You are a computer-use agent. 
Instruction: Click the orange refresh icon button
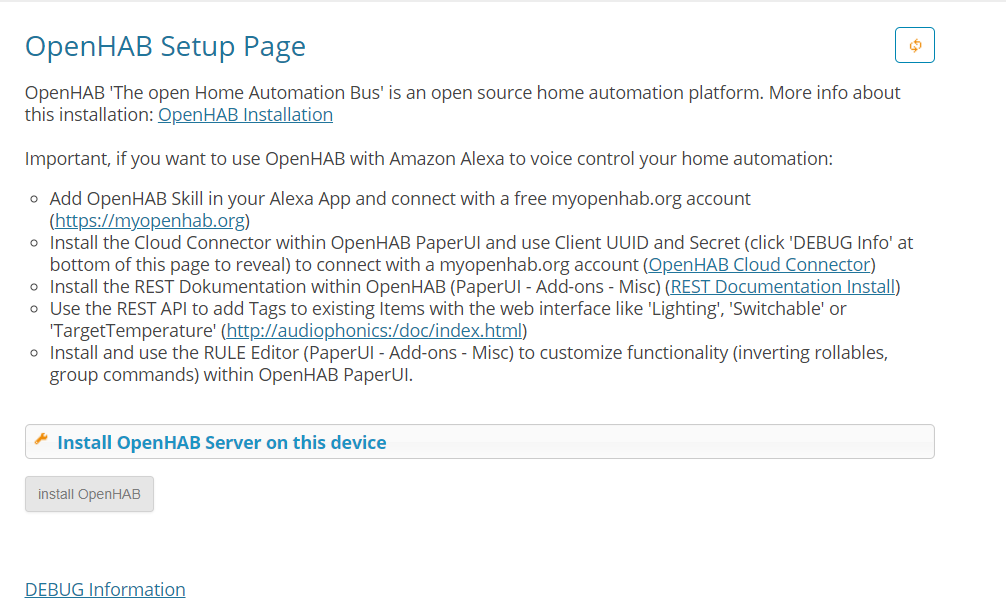click(914, 45)
